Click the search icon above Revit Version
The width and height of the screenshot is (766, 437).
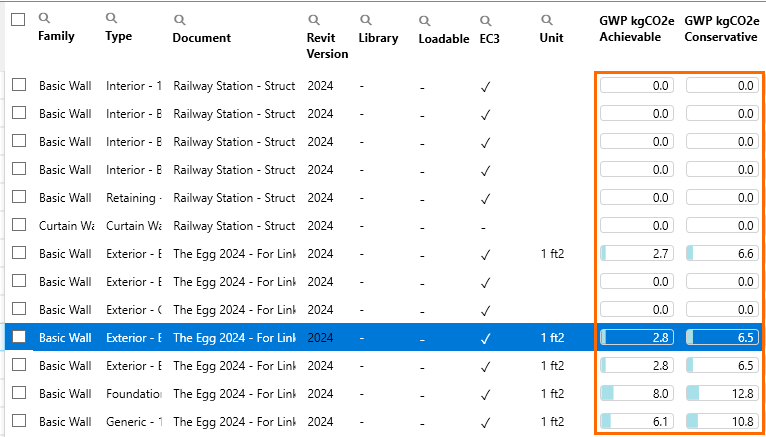click(313, 20)
